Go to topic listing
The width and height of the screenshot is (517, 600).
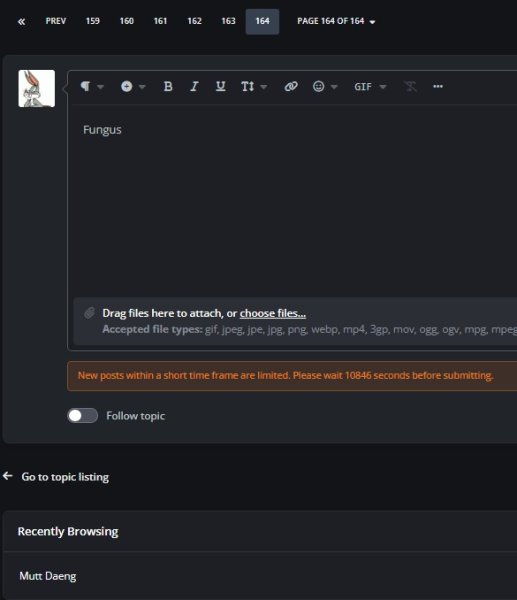[65, 477]
